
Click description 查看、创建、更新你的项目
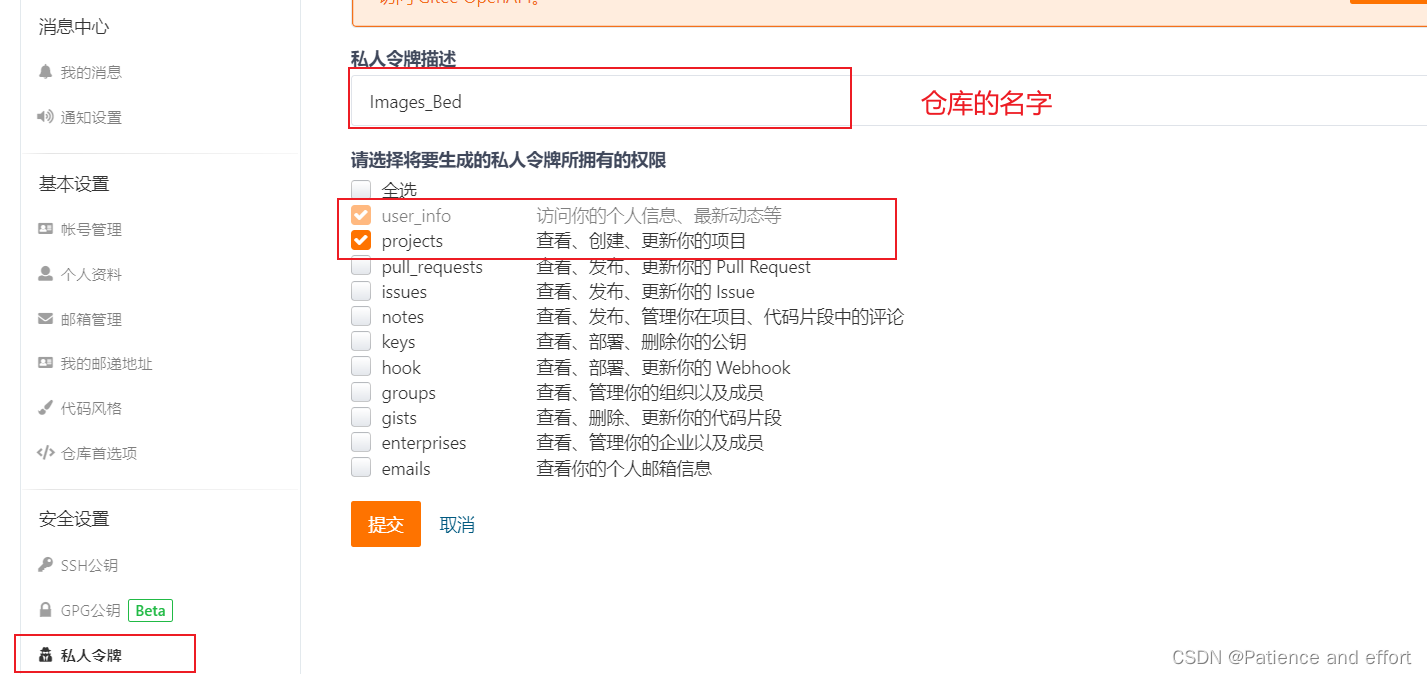641,241
